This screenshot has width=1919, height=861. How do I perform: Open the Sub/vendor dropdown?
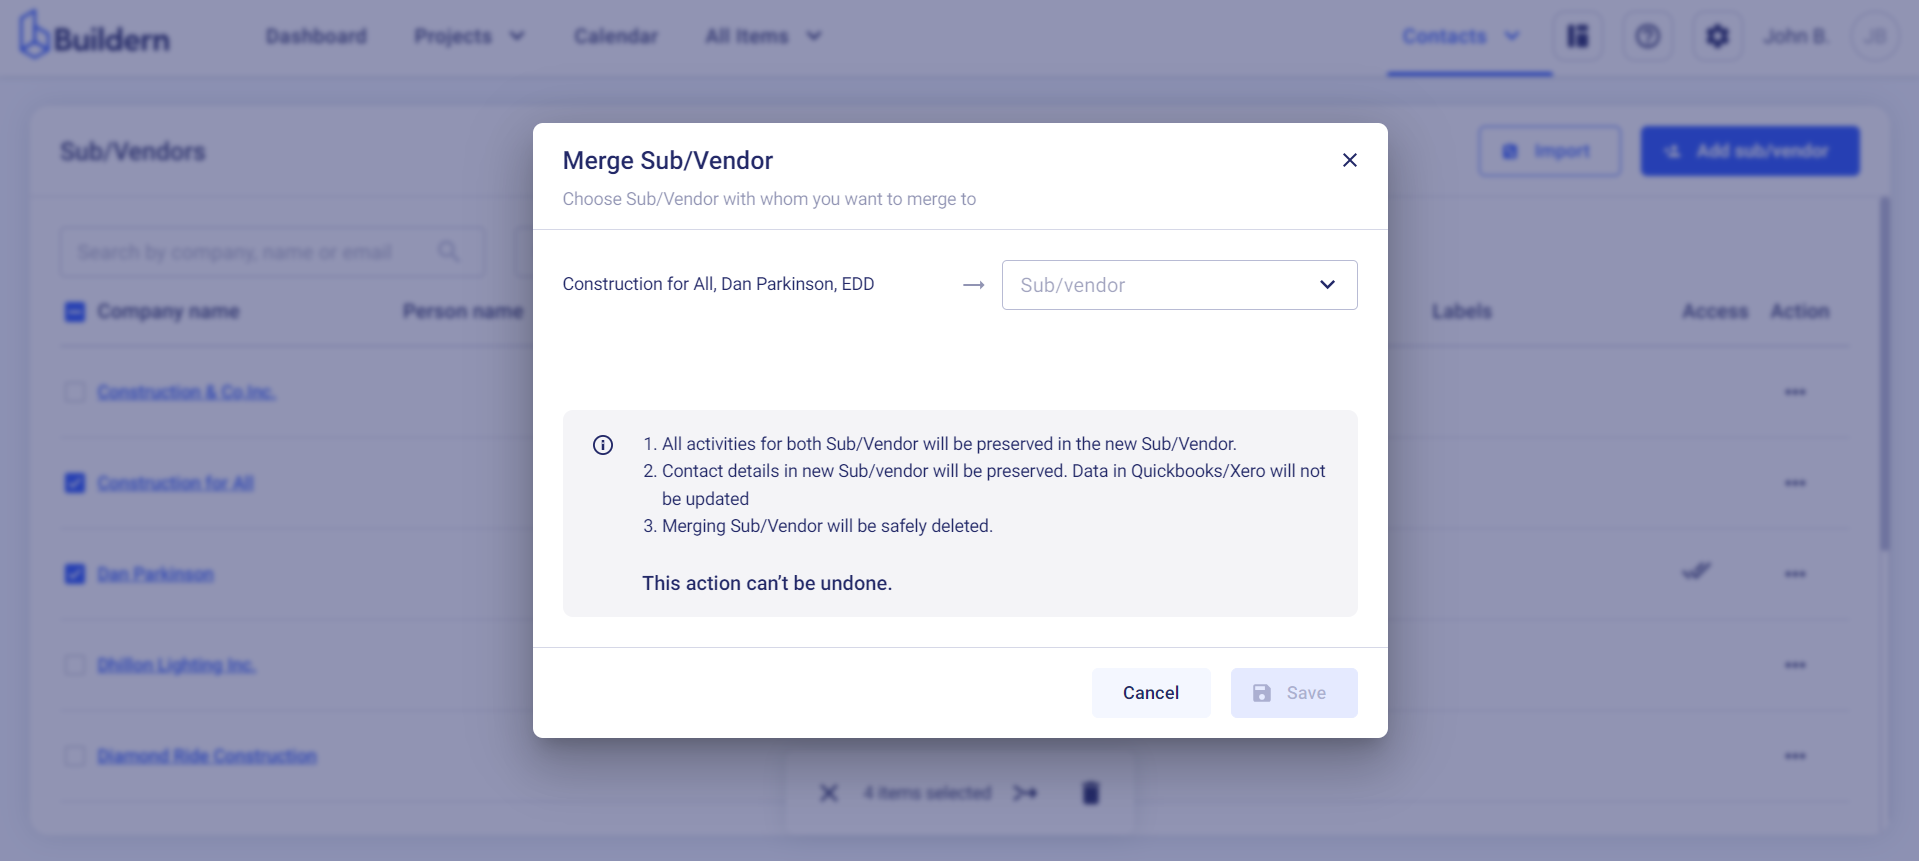click(1179, 285)
